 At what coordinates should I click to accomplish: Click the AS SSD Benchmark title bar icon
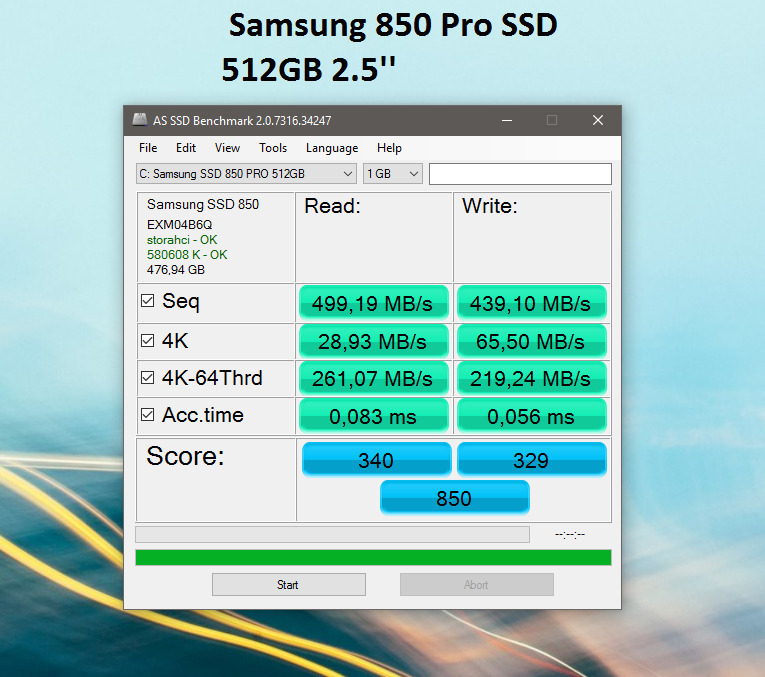click(x=140, y=120)
